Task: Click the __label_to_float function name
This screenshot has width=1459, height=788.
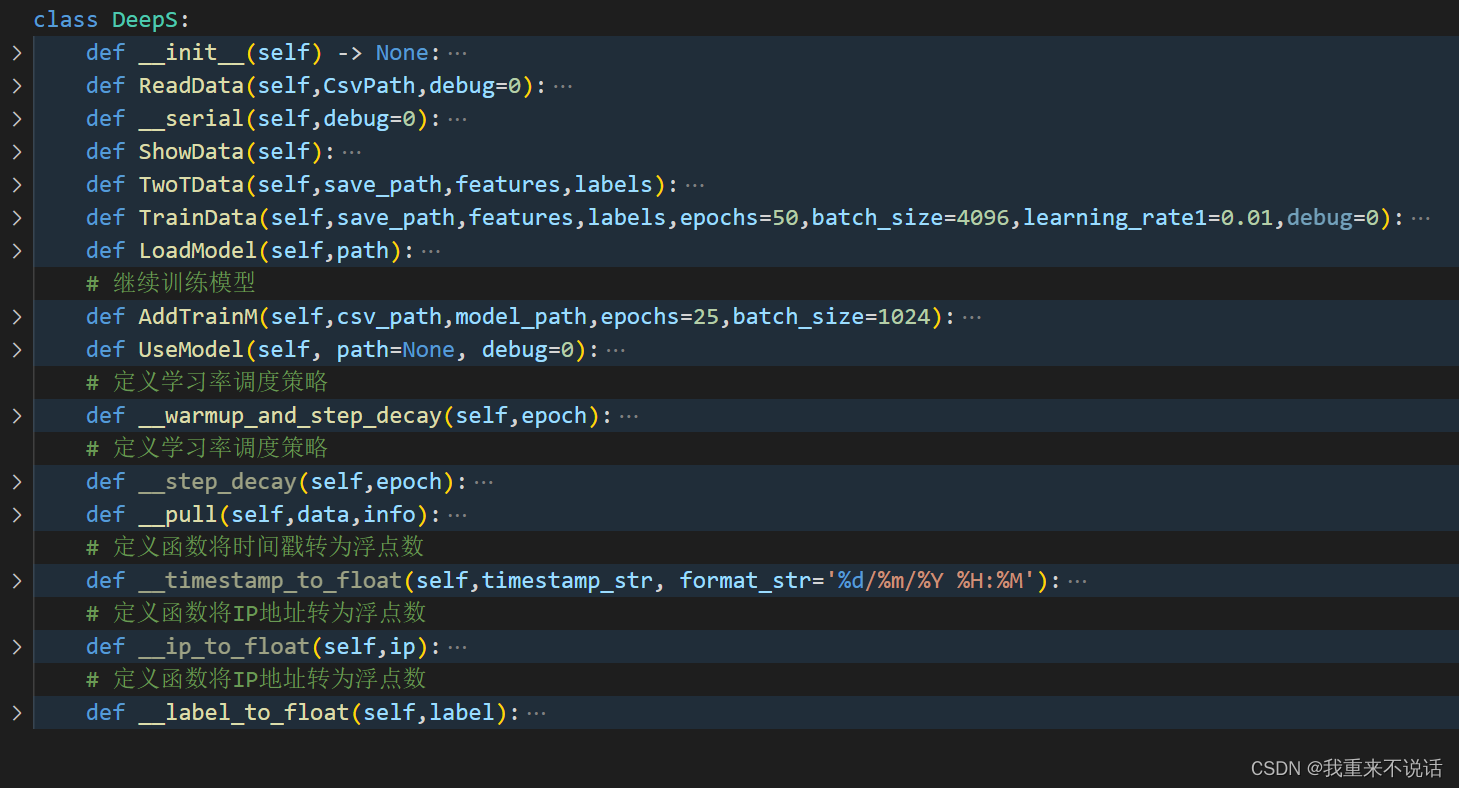Action: coord(244,713)
